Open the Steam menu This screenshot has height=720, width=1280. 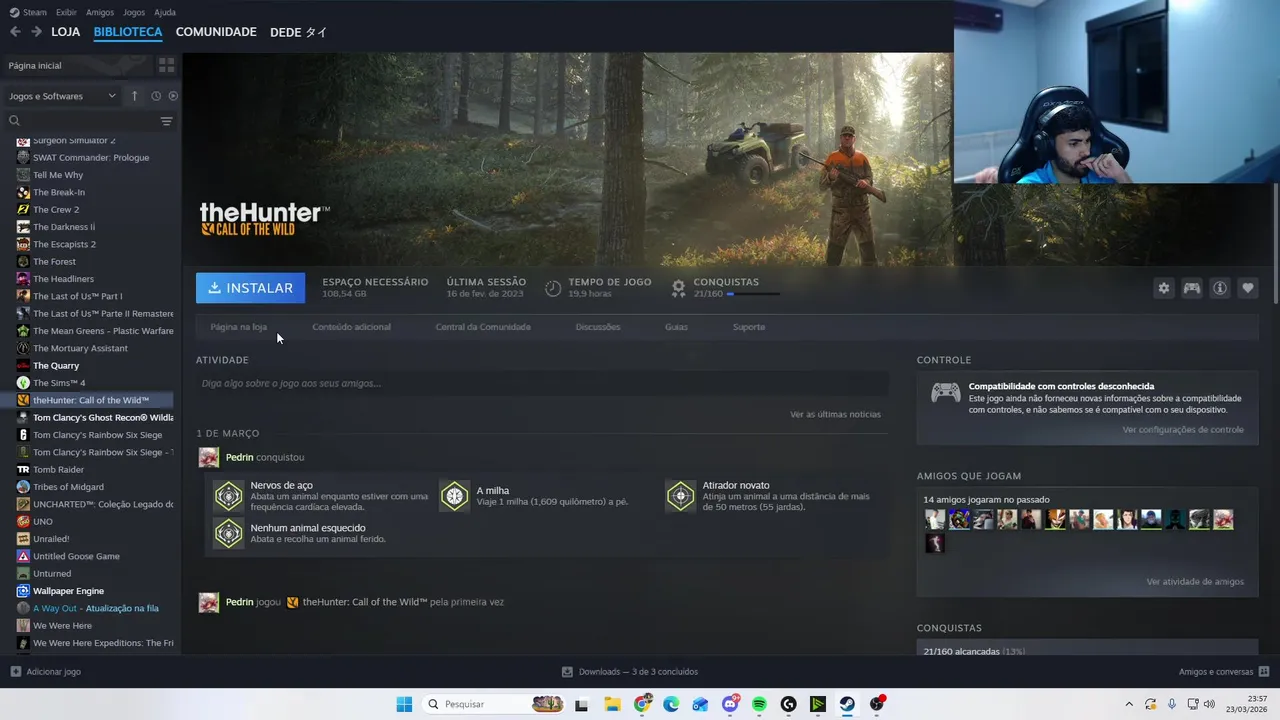coord(28,12)
